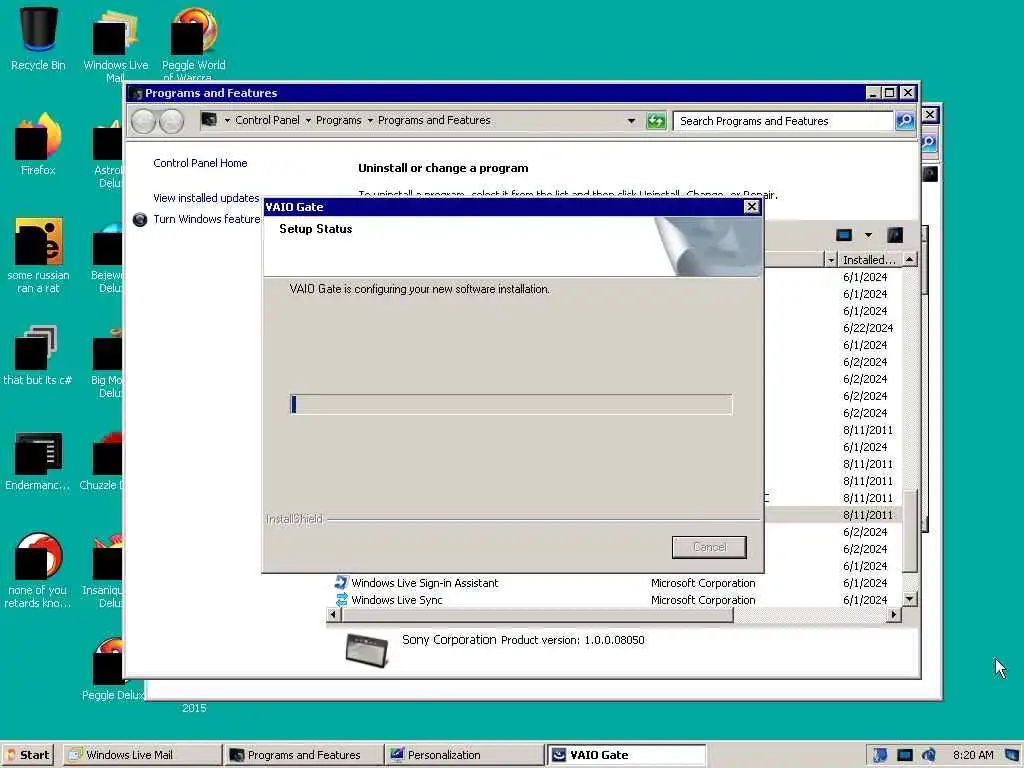Select the Peggle World of Warcraft shortcut
Image resolution: width=1024 pixels, height=768 pixels.
coord(193,43)
